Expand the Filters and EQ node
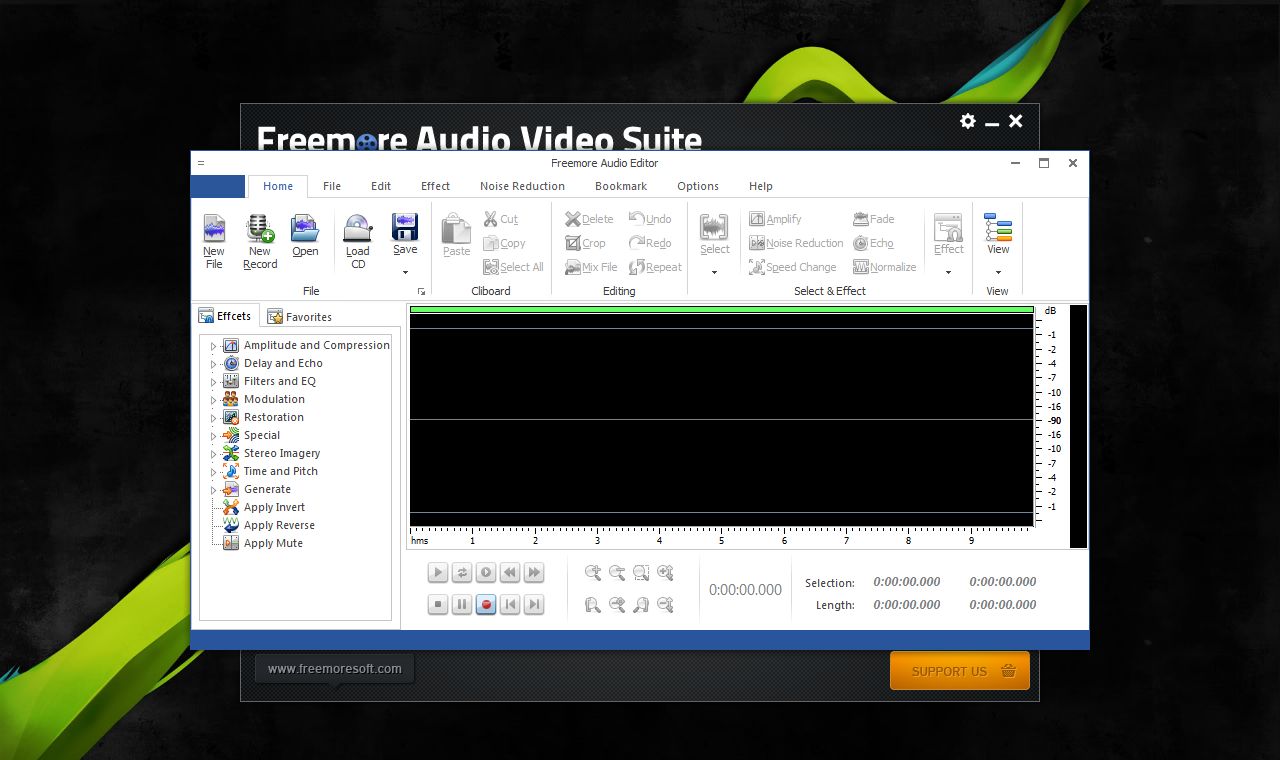The image size is (1280, 760). click(213, 382)
